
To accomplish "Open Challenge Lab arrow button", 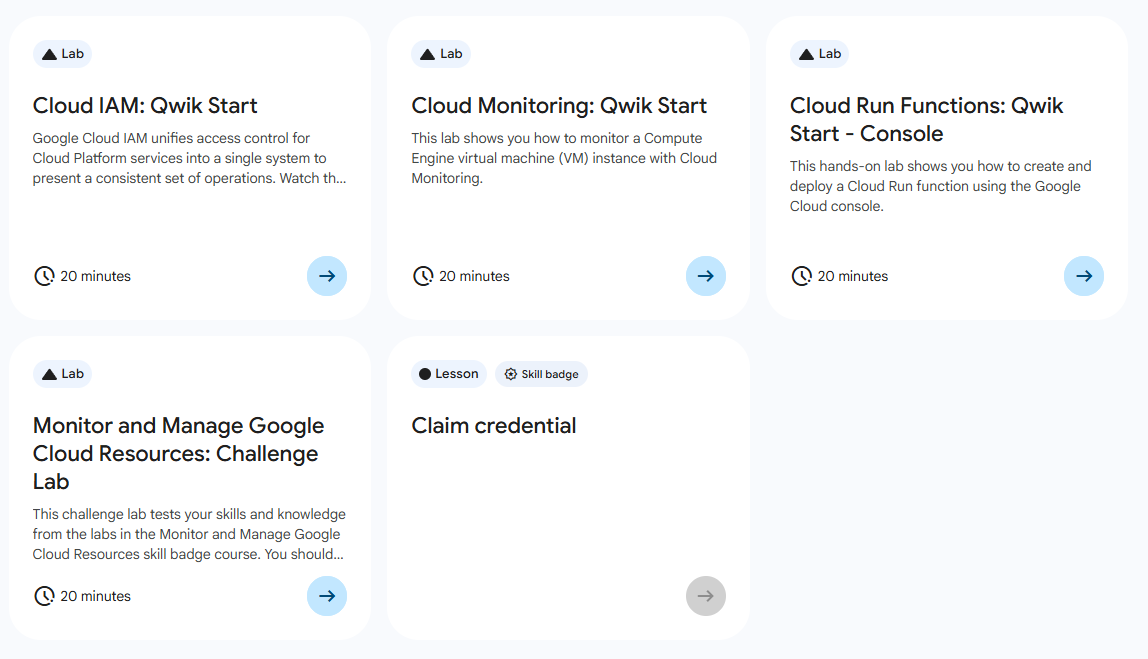I will pyautogui.click(x=327, y=596).
